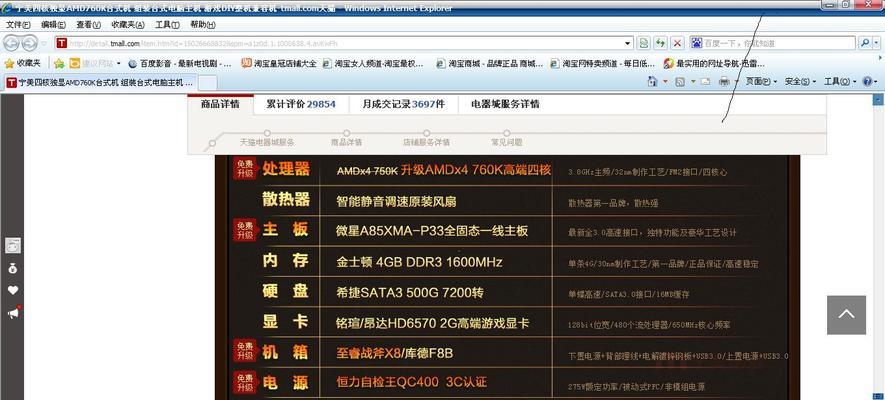Open the 工具(O) command bar dropdown
This screenshot has height=400, width=885.
[840, 82]
